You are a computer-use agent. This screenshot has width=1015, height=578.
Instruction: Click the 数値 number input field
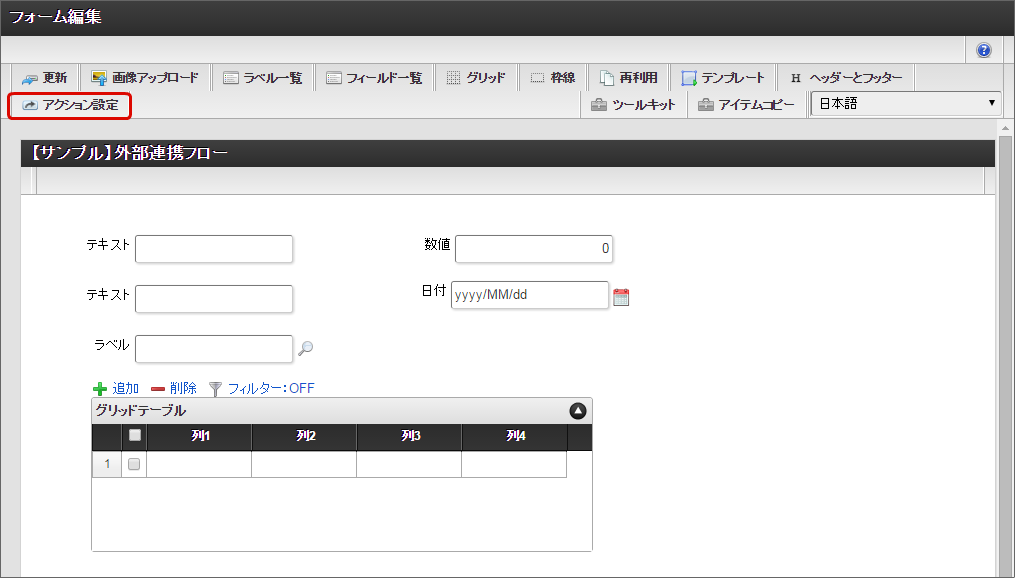534,249
